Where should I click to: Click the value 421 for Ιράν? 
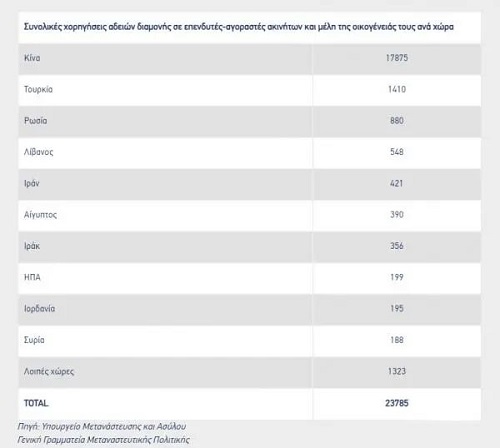[397, 183]
